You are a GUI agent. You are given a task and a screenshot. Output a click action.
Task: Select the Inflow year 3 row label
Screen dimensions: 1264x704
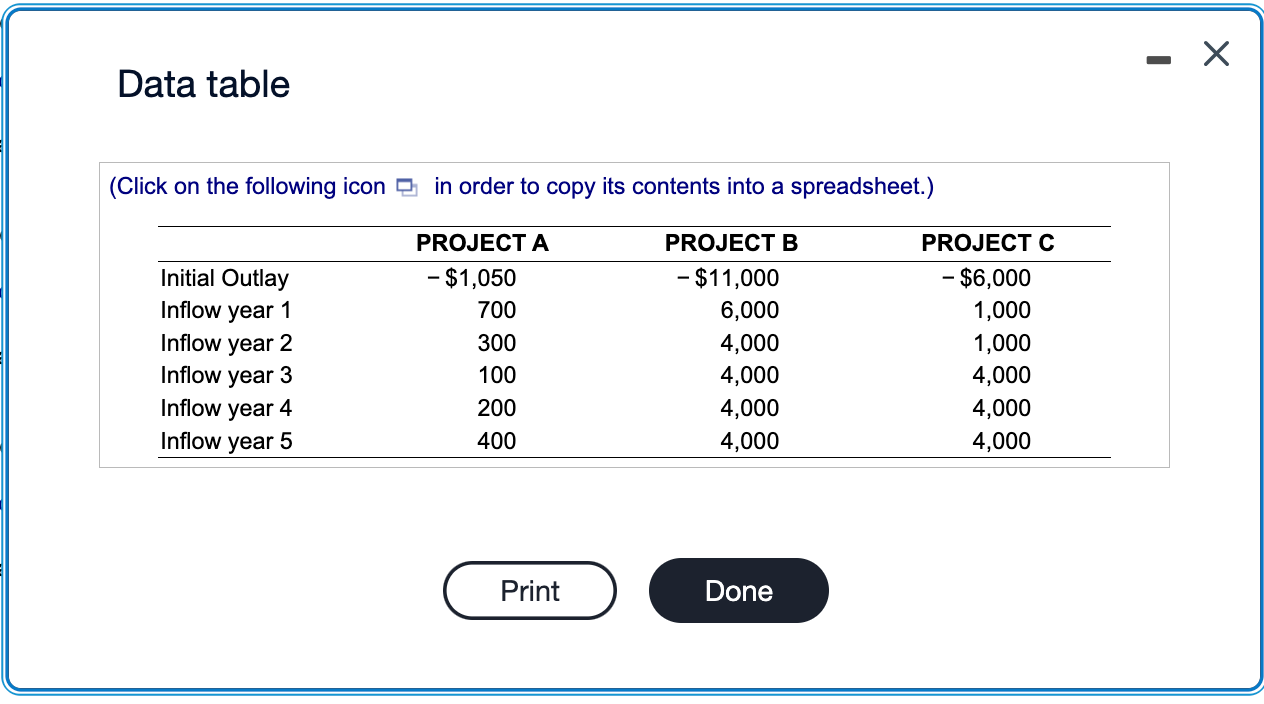[226, 376]
